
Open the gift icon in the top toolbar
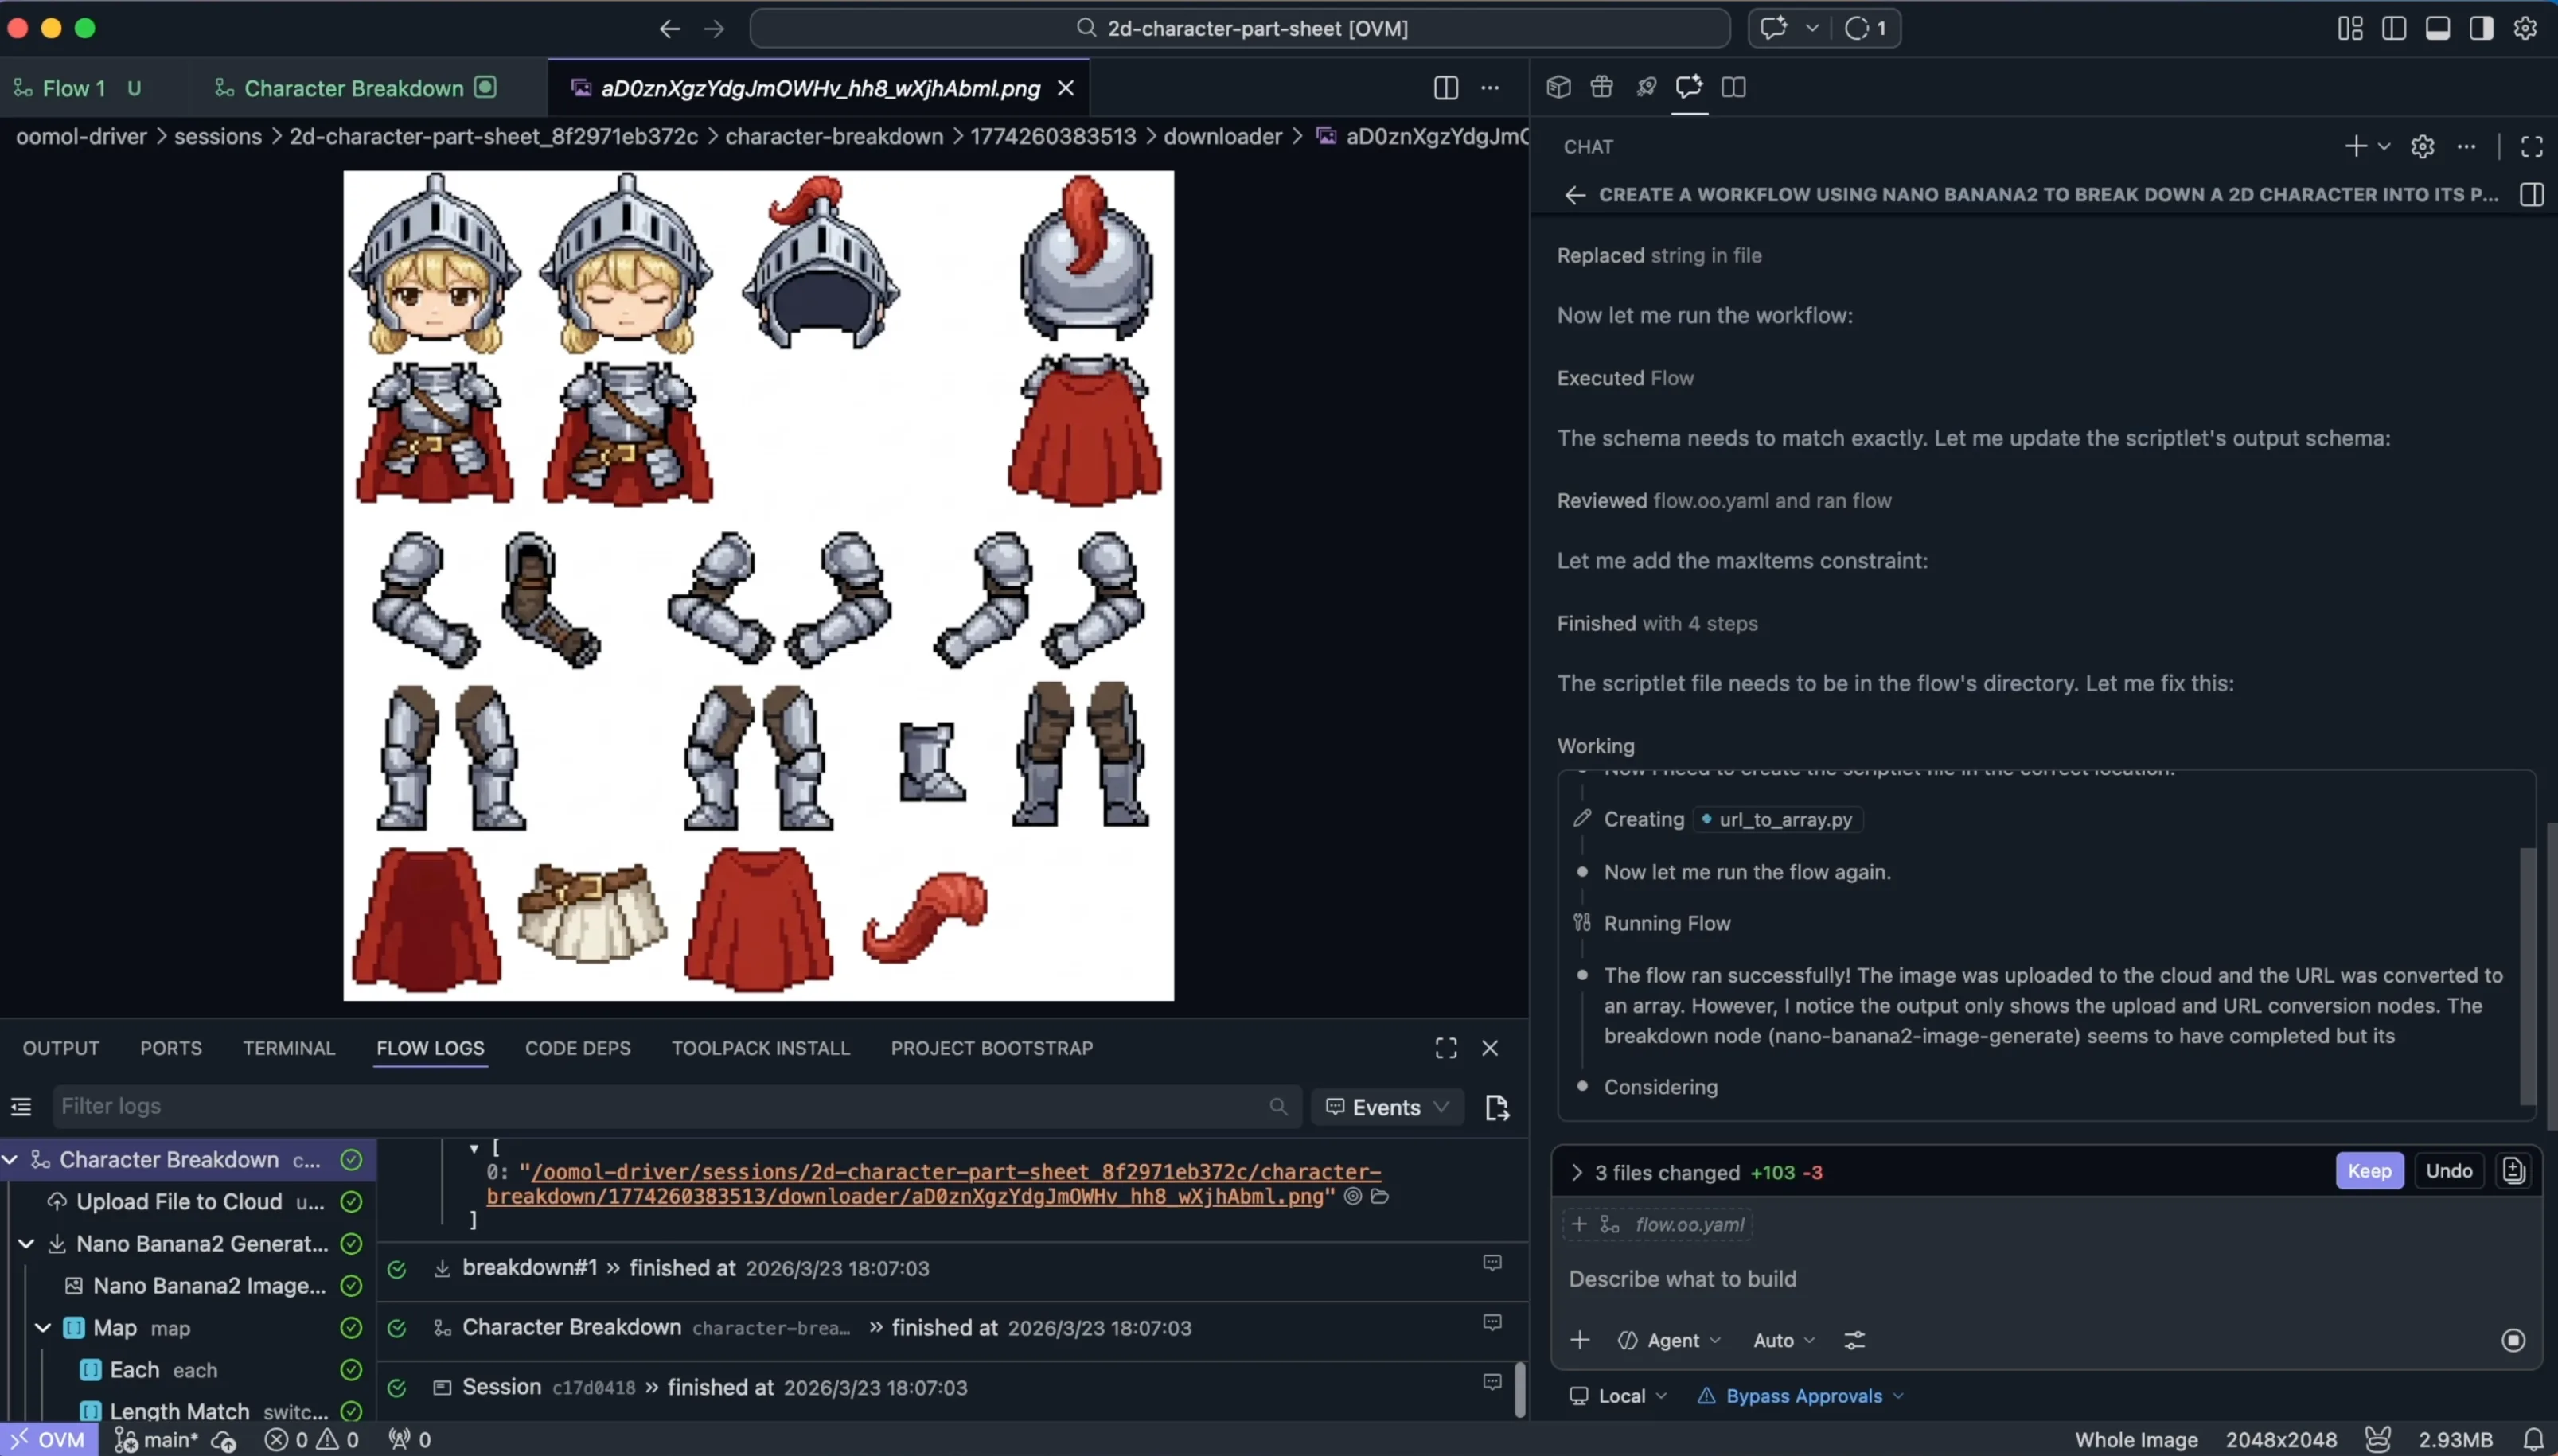click(x=1601, y=88)
